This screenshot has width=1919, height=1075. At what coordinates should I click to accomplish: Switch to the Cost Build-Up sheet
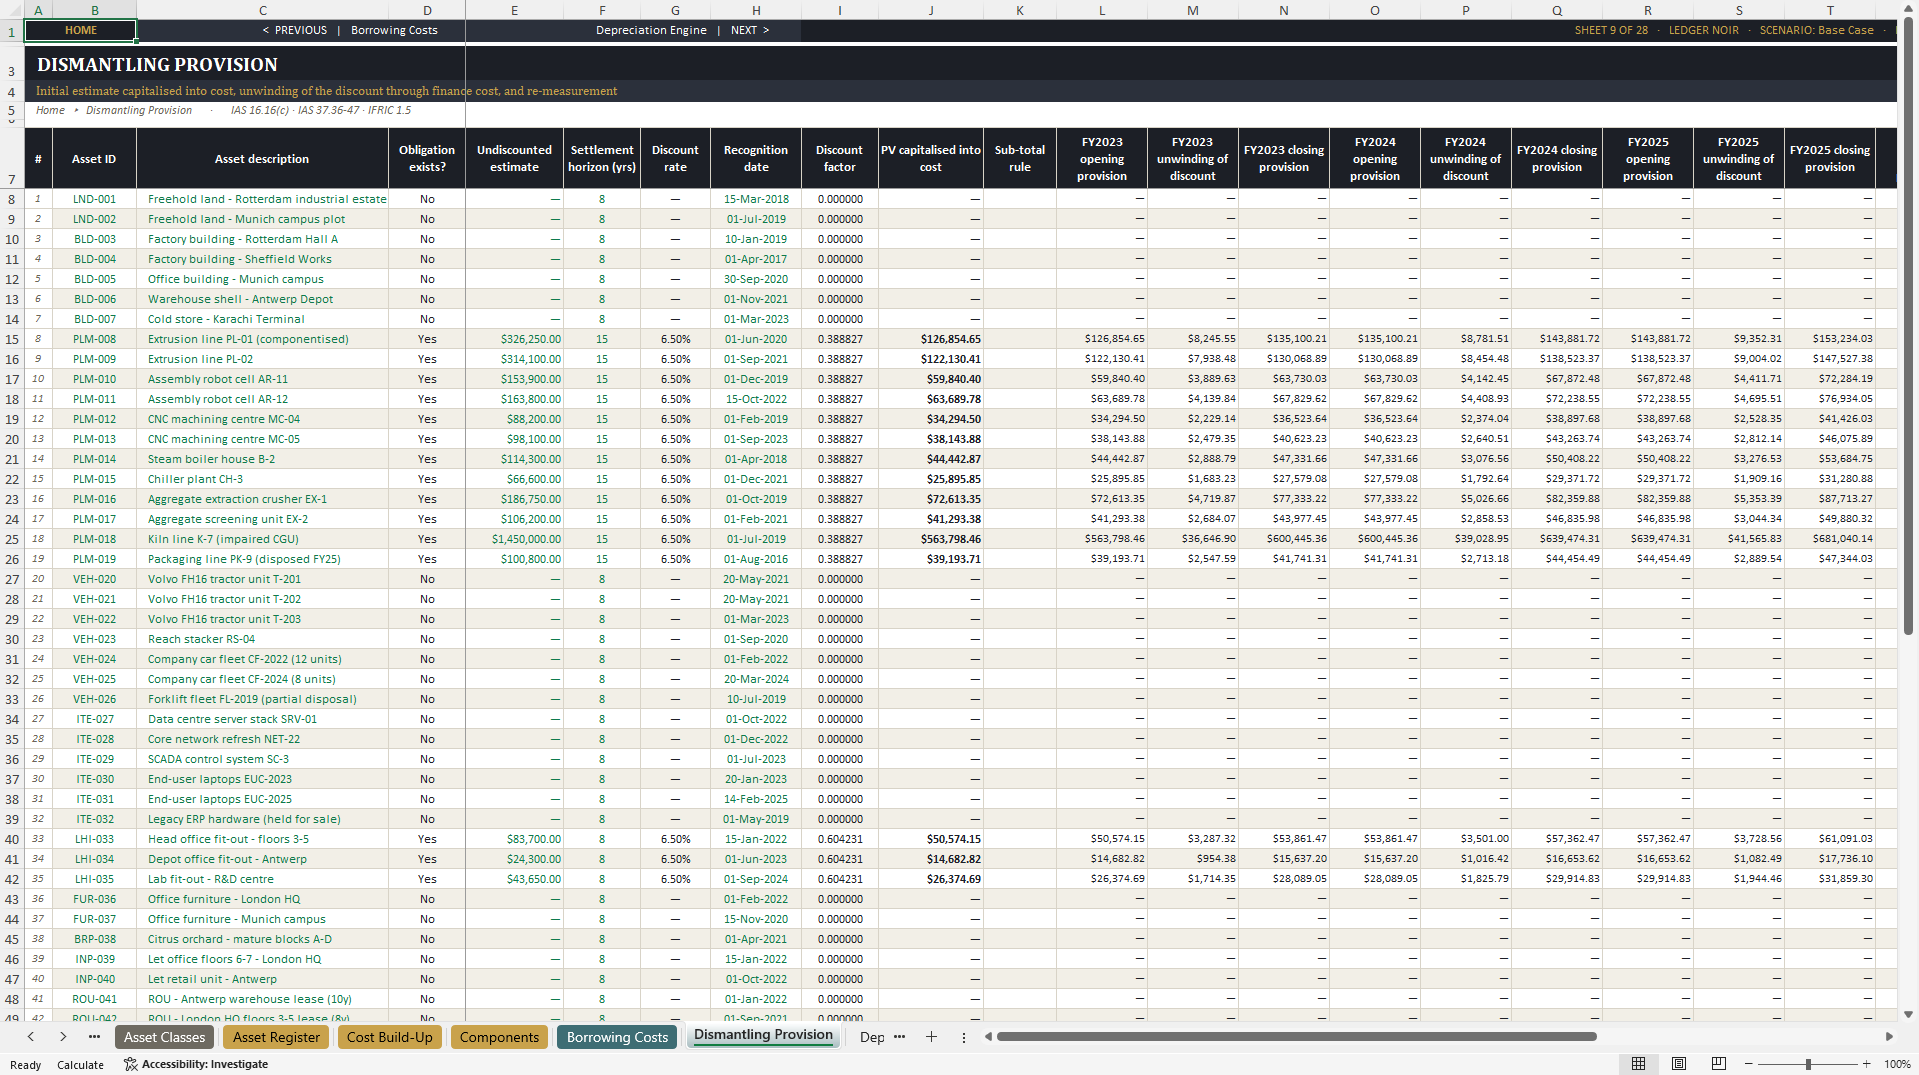(390, 1037)
